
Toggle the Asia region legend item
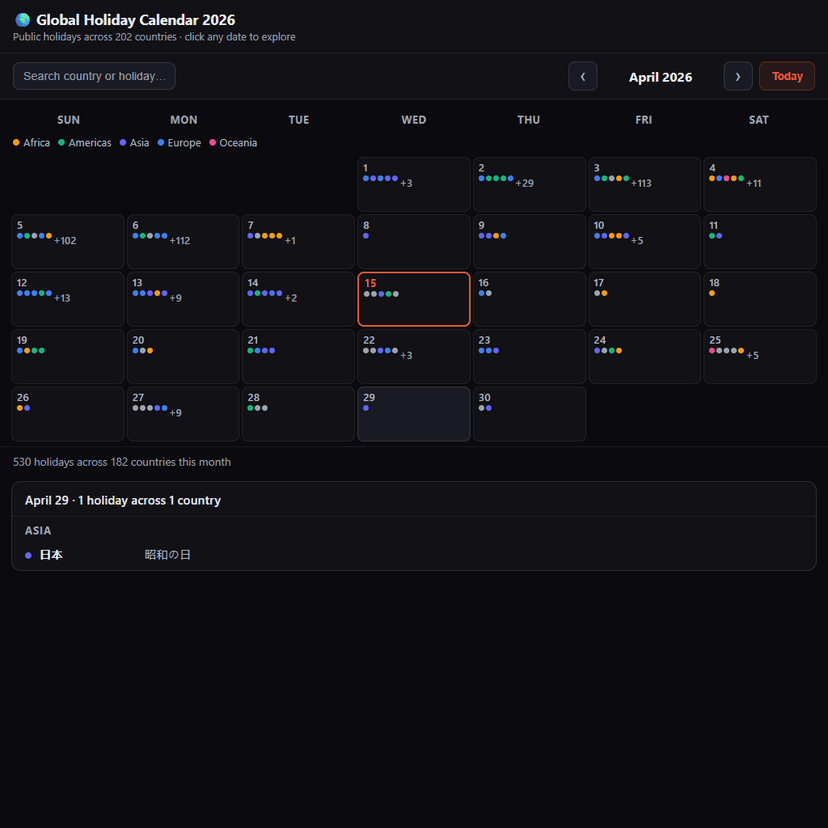pos(133,143)
